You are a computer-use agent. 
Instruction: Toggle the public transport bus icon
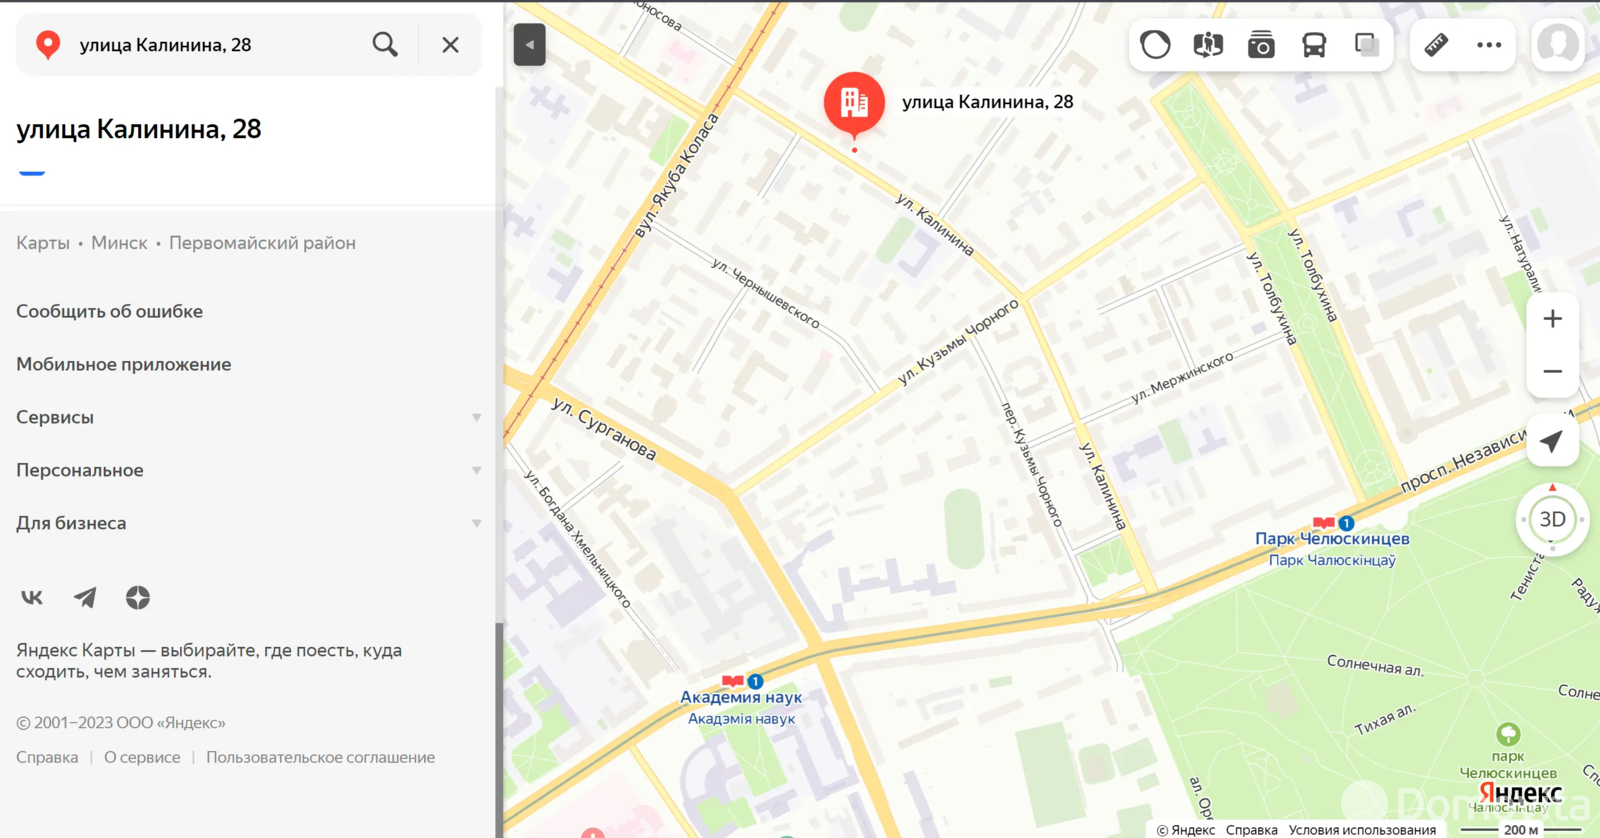point(1314,45)
